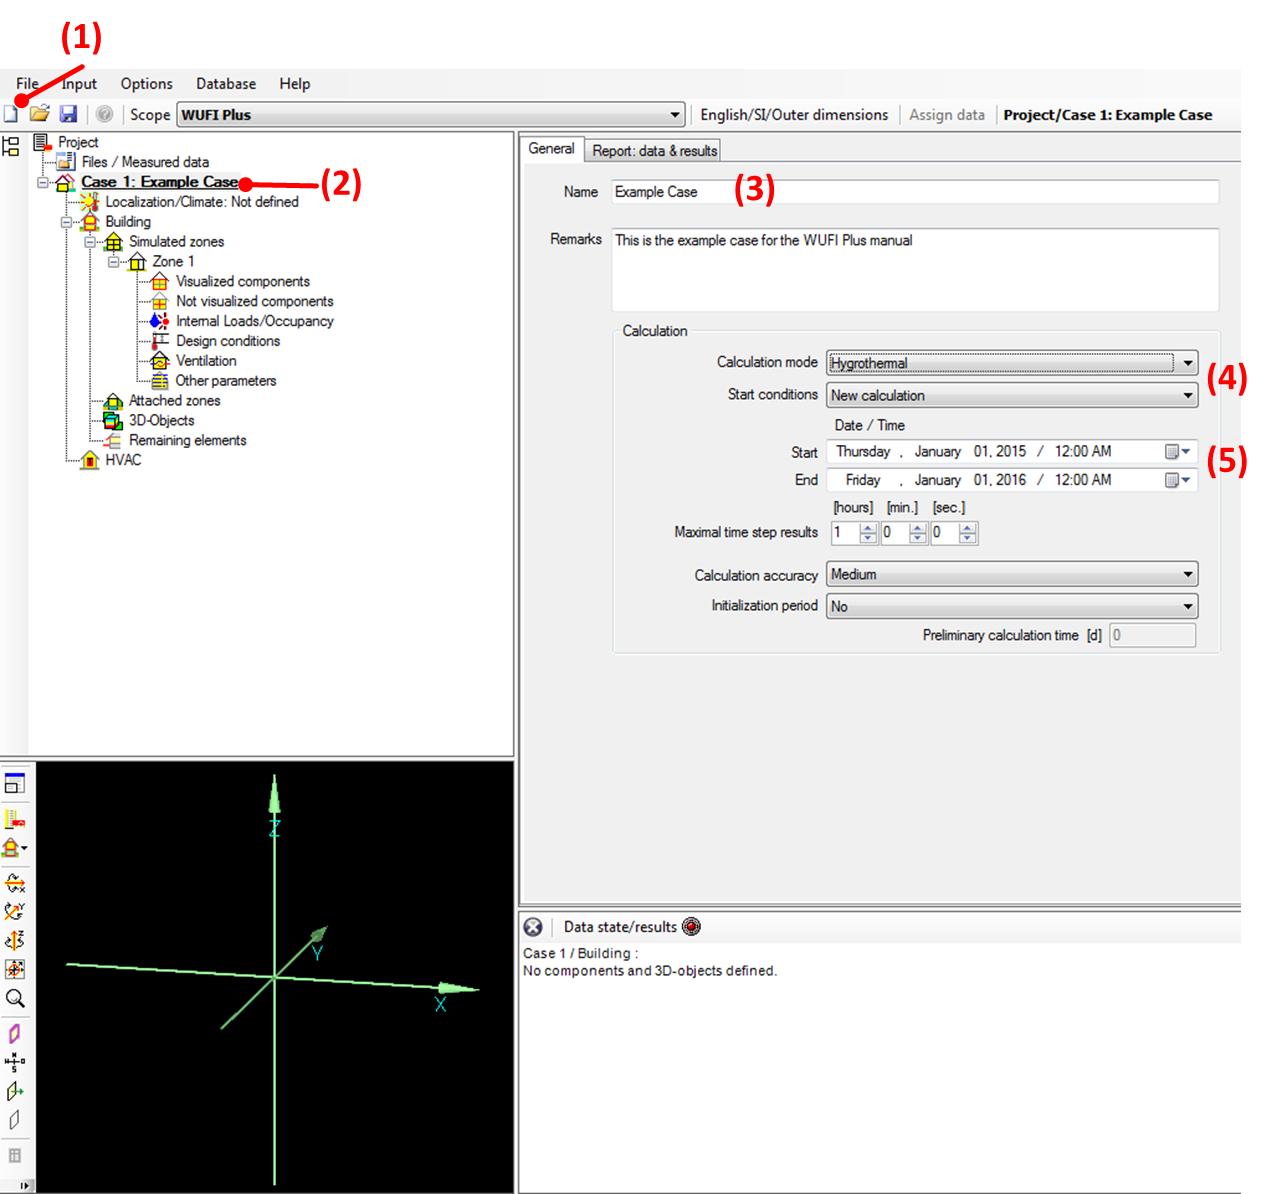Click the greyed help question mark icon
This screenshot has width=1276, height=1194.
104,114
